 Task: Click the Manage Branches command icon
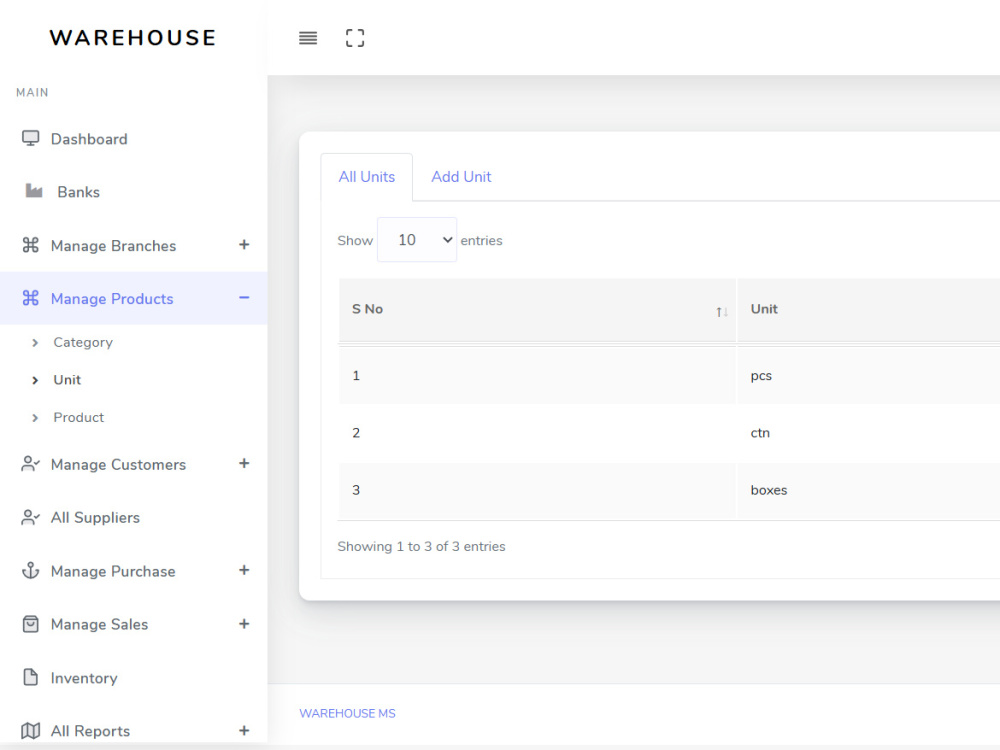coord(31,245)
